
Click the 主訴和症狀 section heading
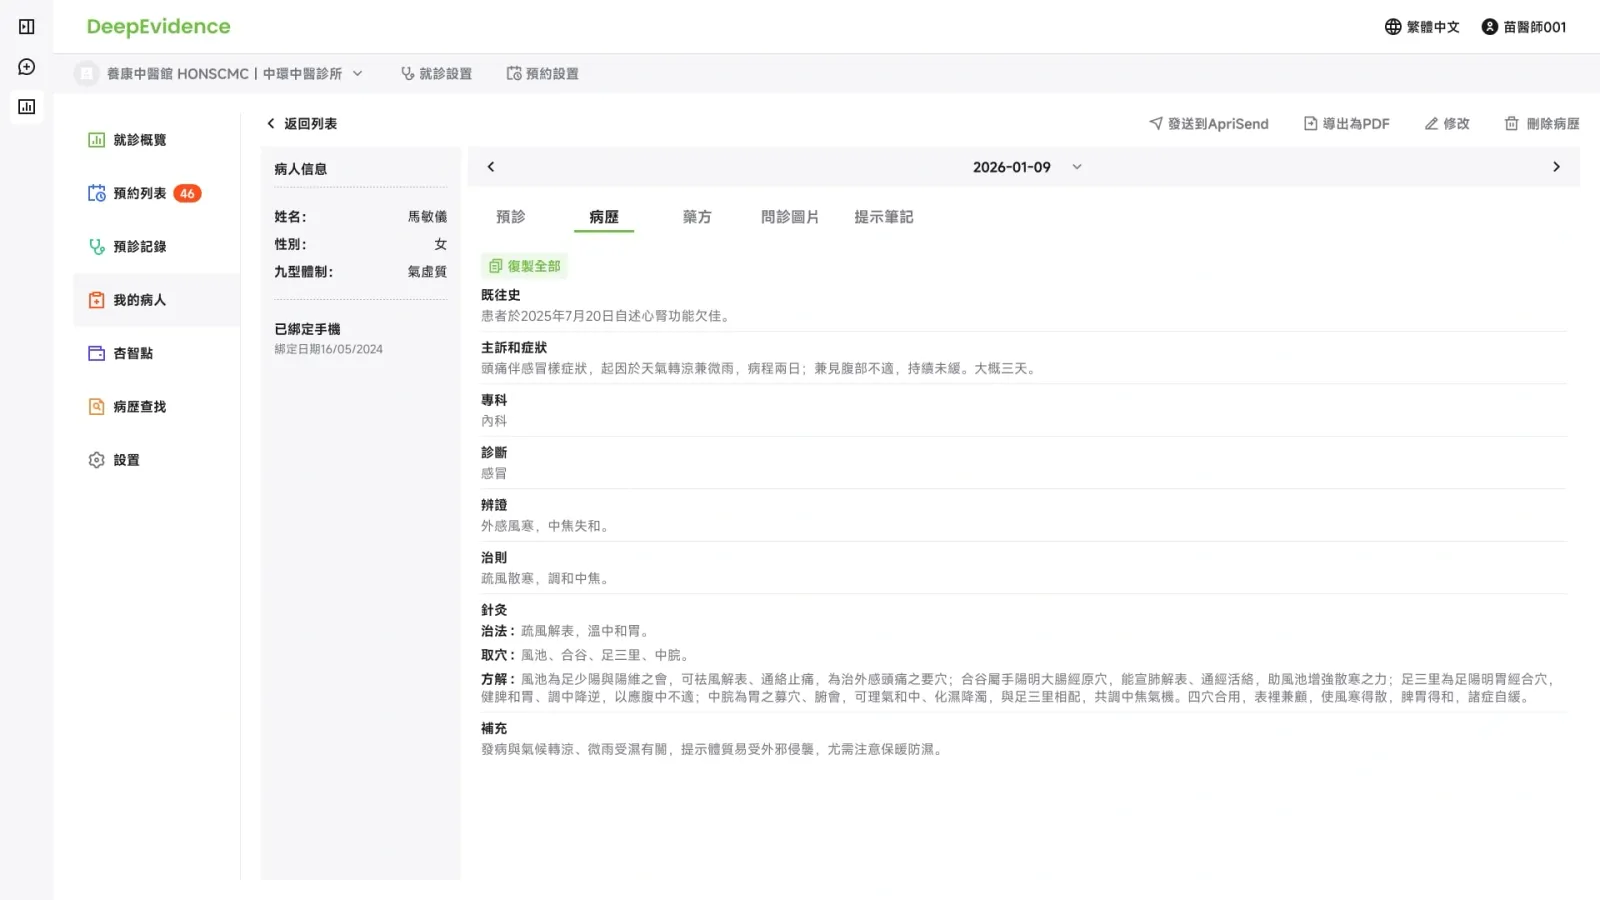(x=514, y=348)
